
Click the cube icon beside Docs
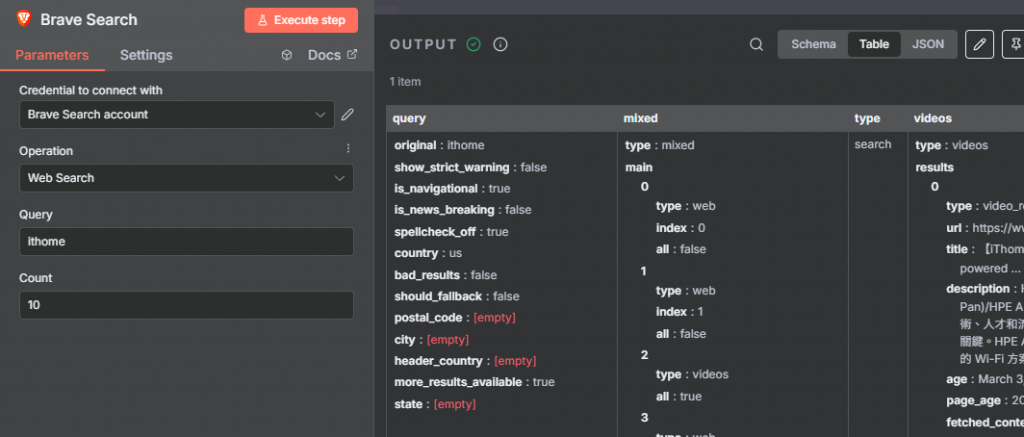(287, 56)
